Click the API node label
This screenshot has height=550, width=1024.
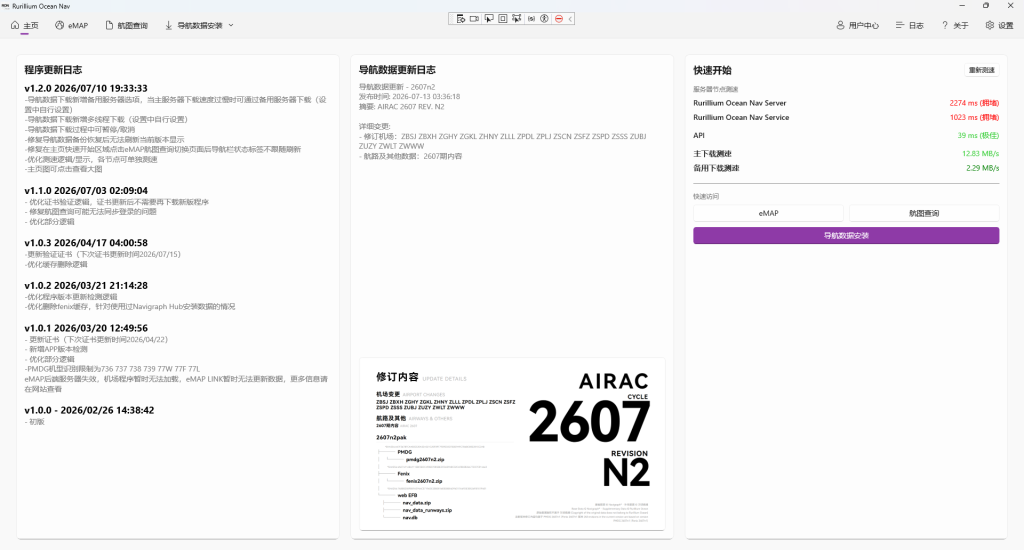point(699,135)
